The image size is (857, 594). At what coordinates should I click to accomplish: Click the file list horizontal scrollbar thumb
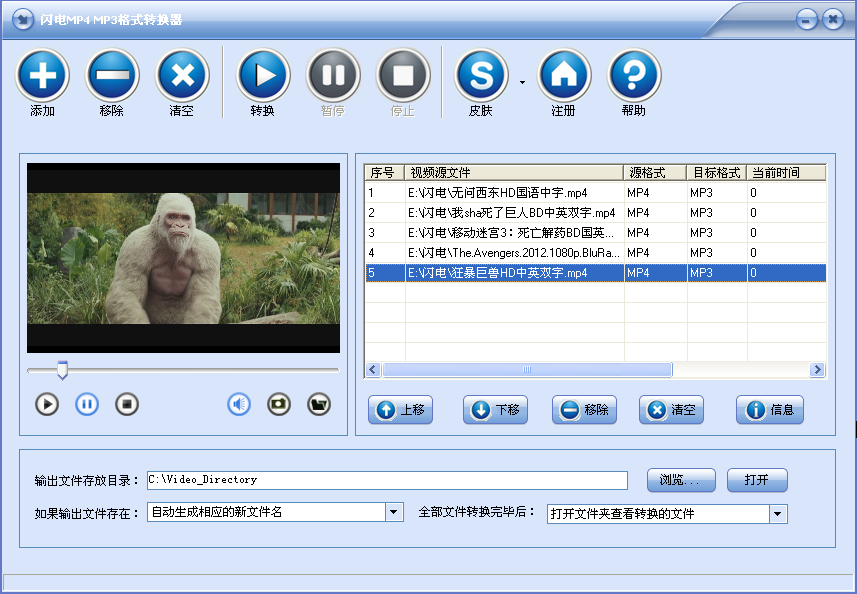(527, 370)
